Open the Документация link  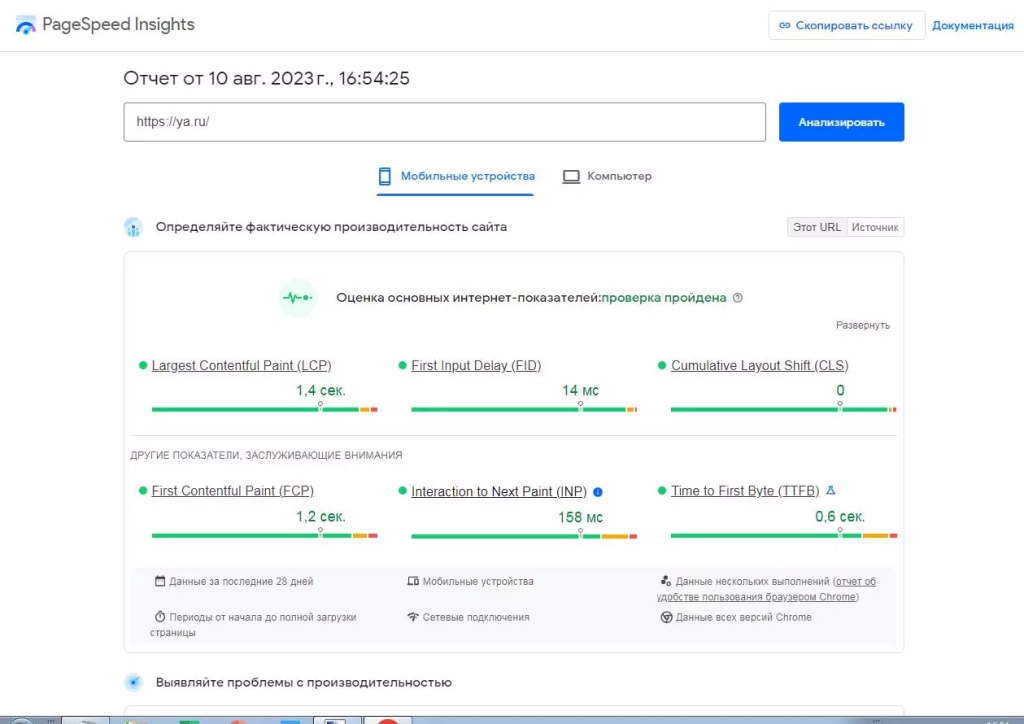972,25
